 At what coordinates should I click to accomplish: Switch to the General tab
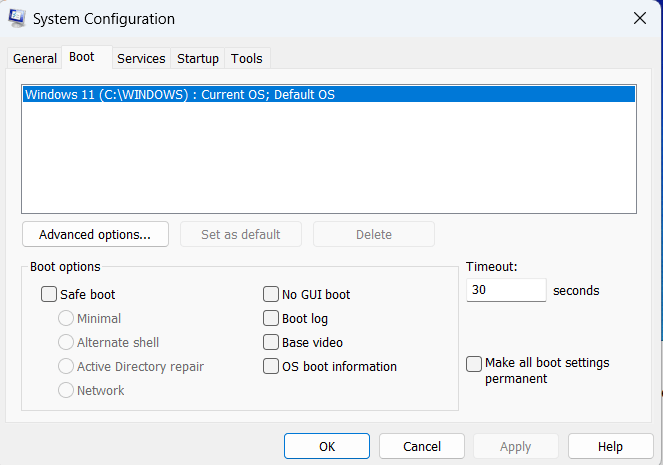(x=35, y=58)
